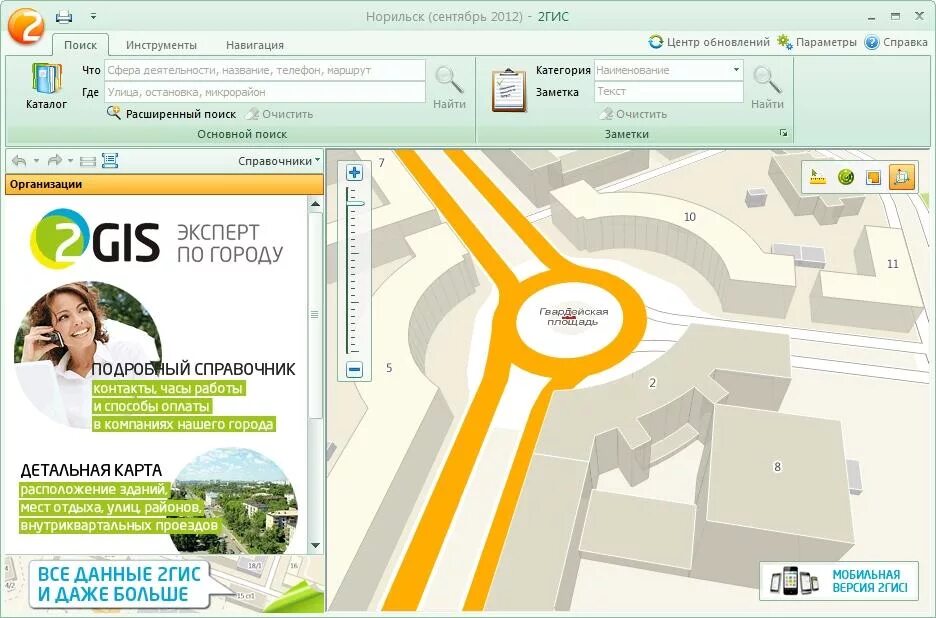Click building number 5 on map
Image resolution: width=936 pixels, height=618 pixels.
pyautogui.click(x=389, y=368)
